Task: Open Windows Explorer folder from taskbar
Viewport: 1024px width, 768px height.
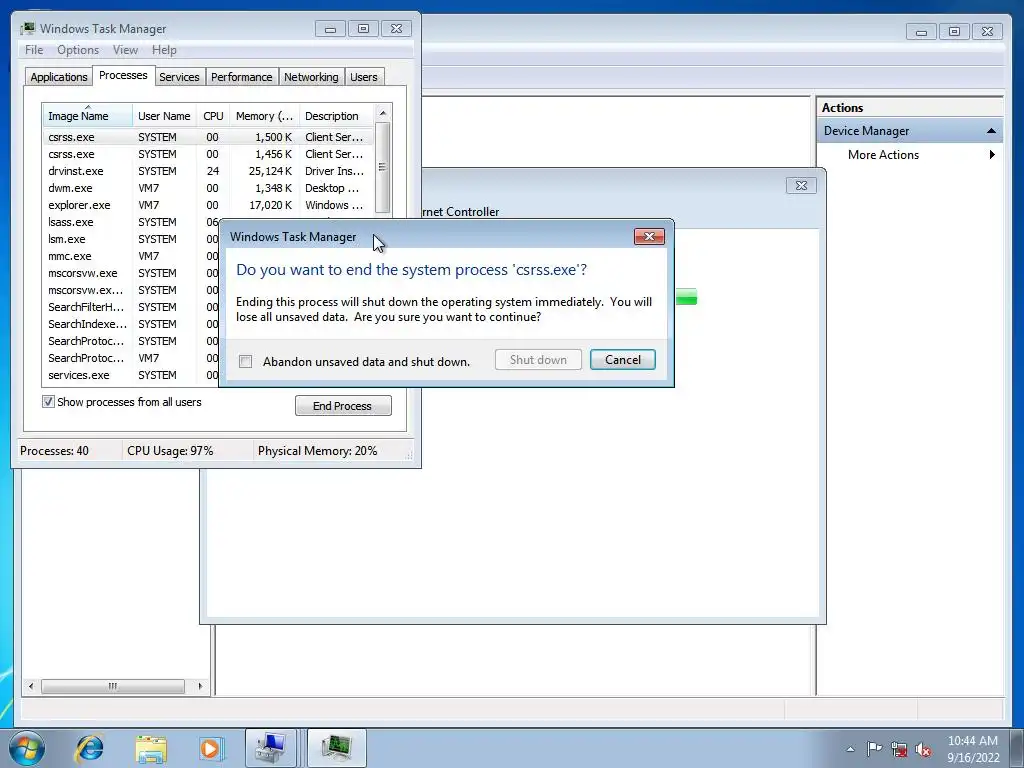Action: 151,748
